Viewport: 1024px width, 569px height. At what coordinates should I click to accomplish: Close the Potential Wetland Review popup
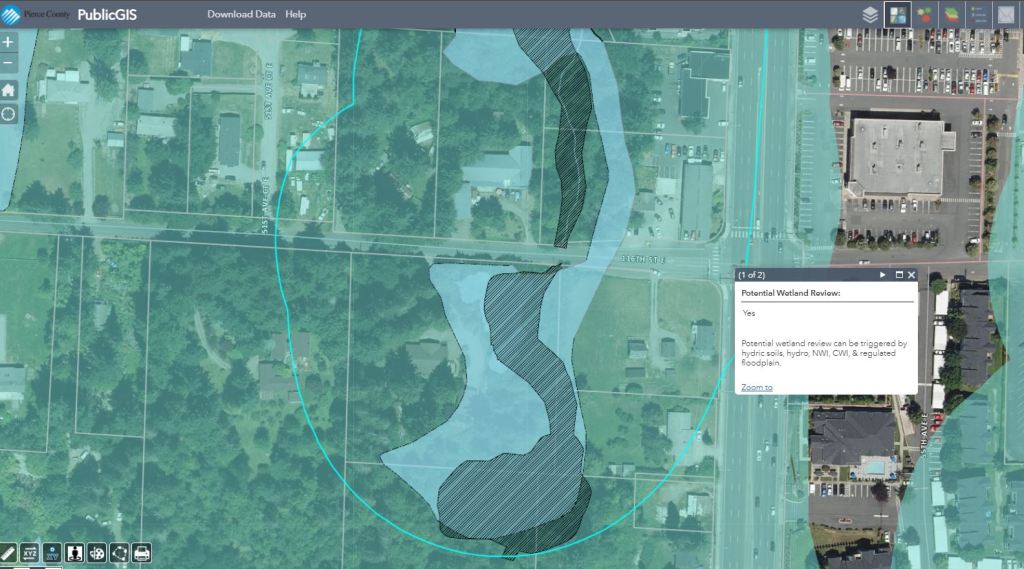tap(911, 274)
